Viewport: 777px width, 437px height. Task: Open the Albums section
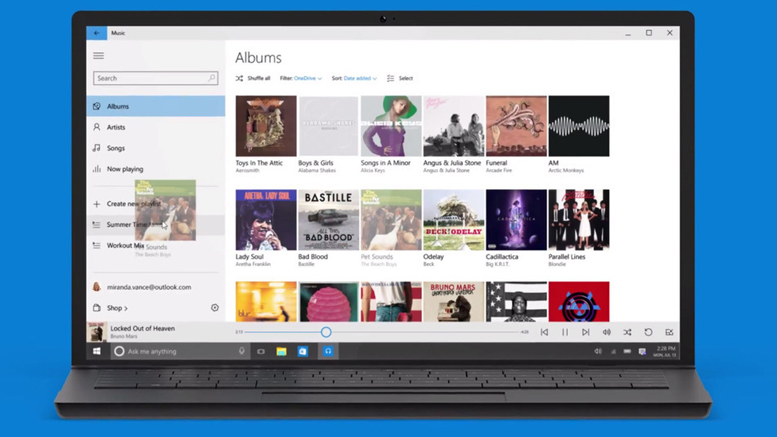(x=156, y=106)
